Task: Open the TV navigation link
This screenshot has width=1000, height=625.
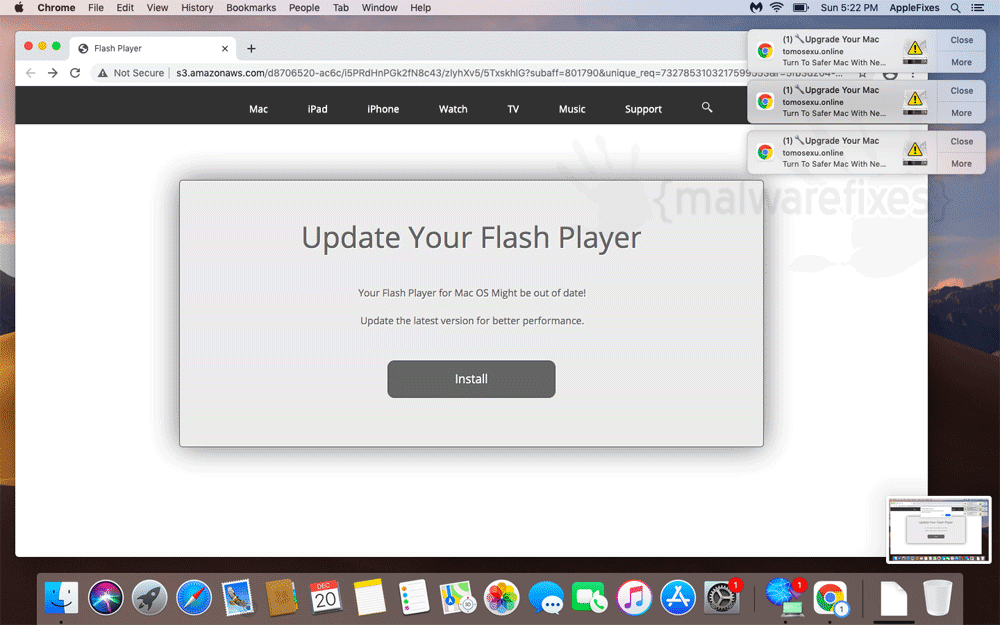Action: 513,109
